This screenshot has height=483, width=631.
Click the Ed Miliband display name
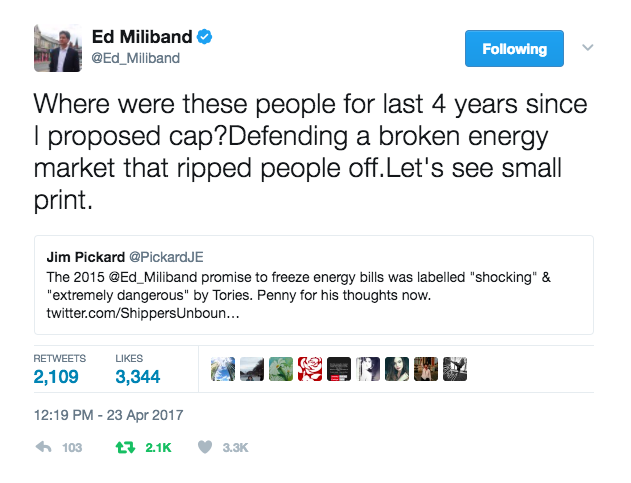click(x=142, y=37)
